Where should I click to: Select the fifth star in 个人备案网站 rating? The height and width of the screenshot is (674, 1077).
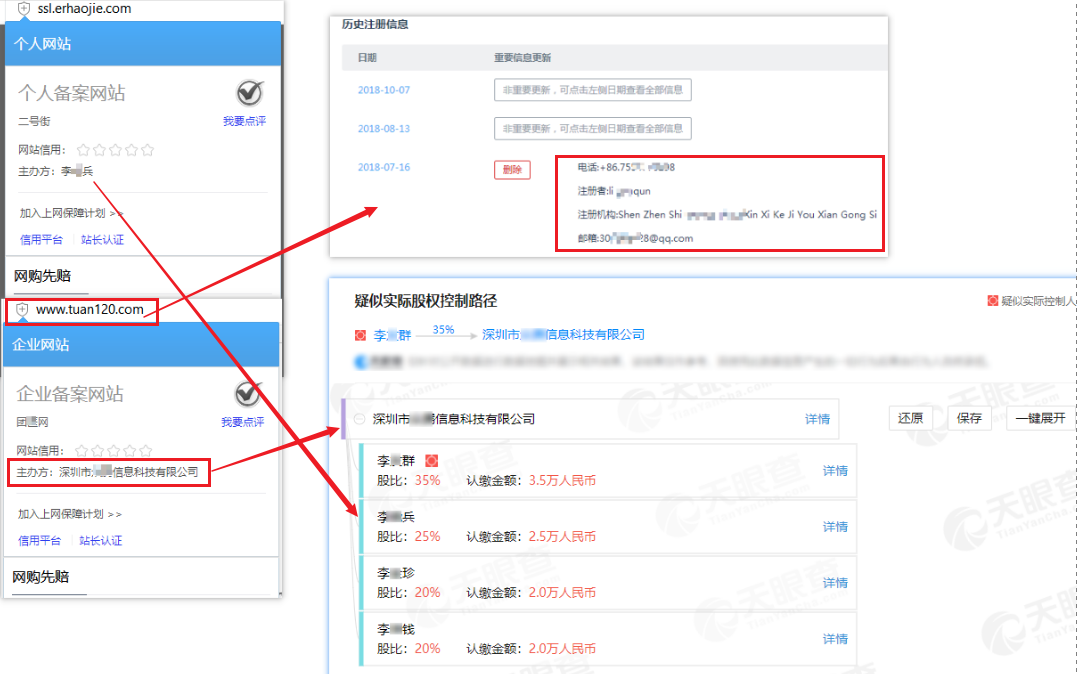[x=146, y=149]
